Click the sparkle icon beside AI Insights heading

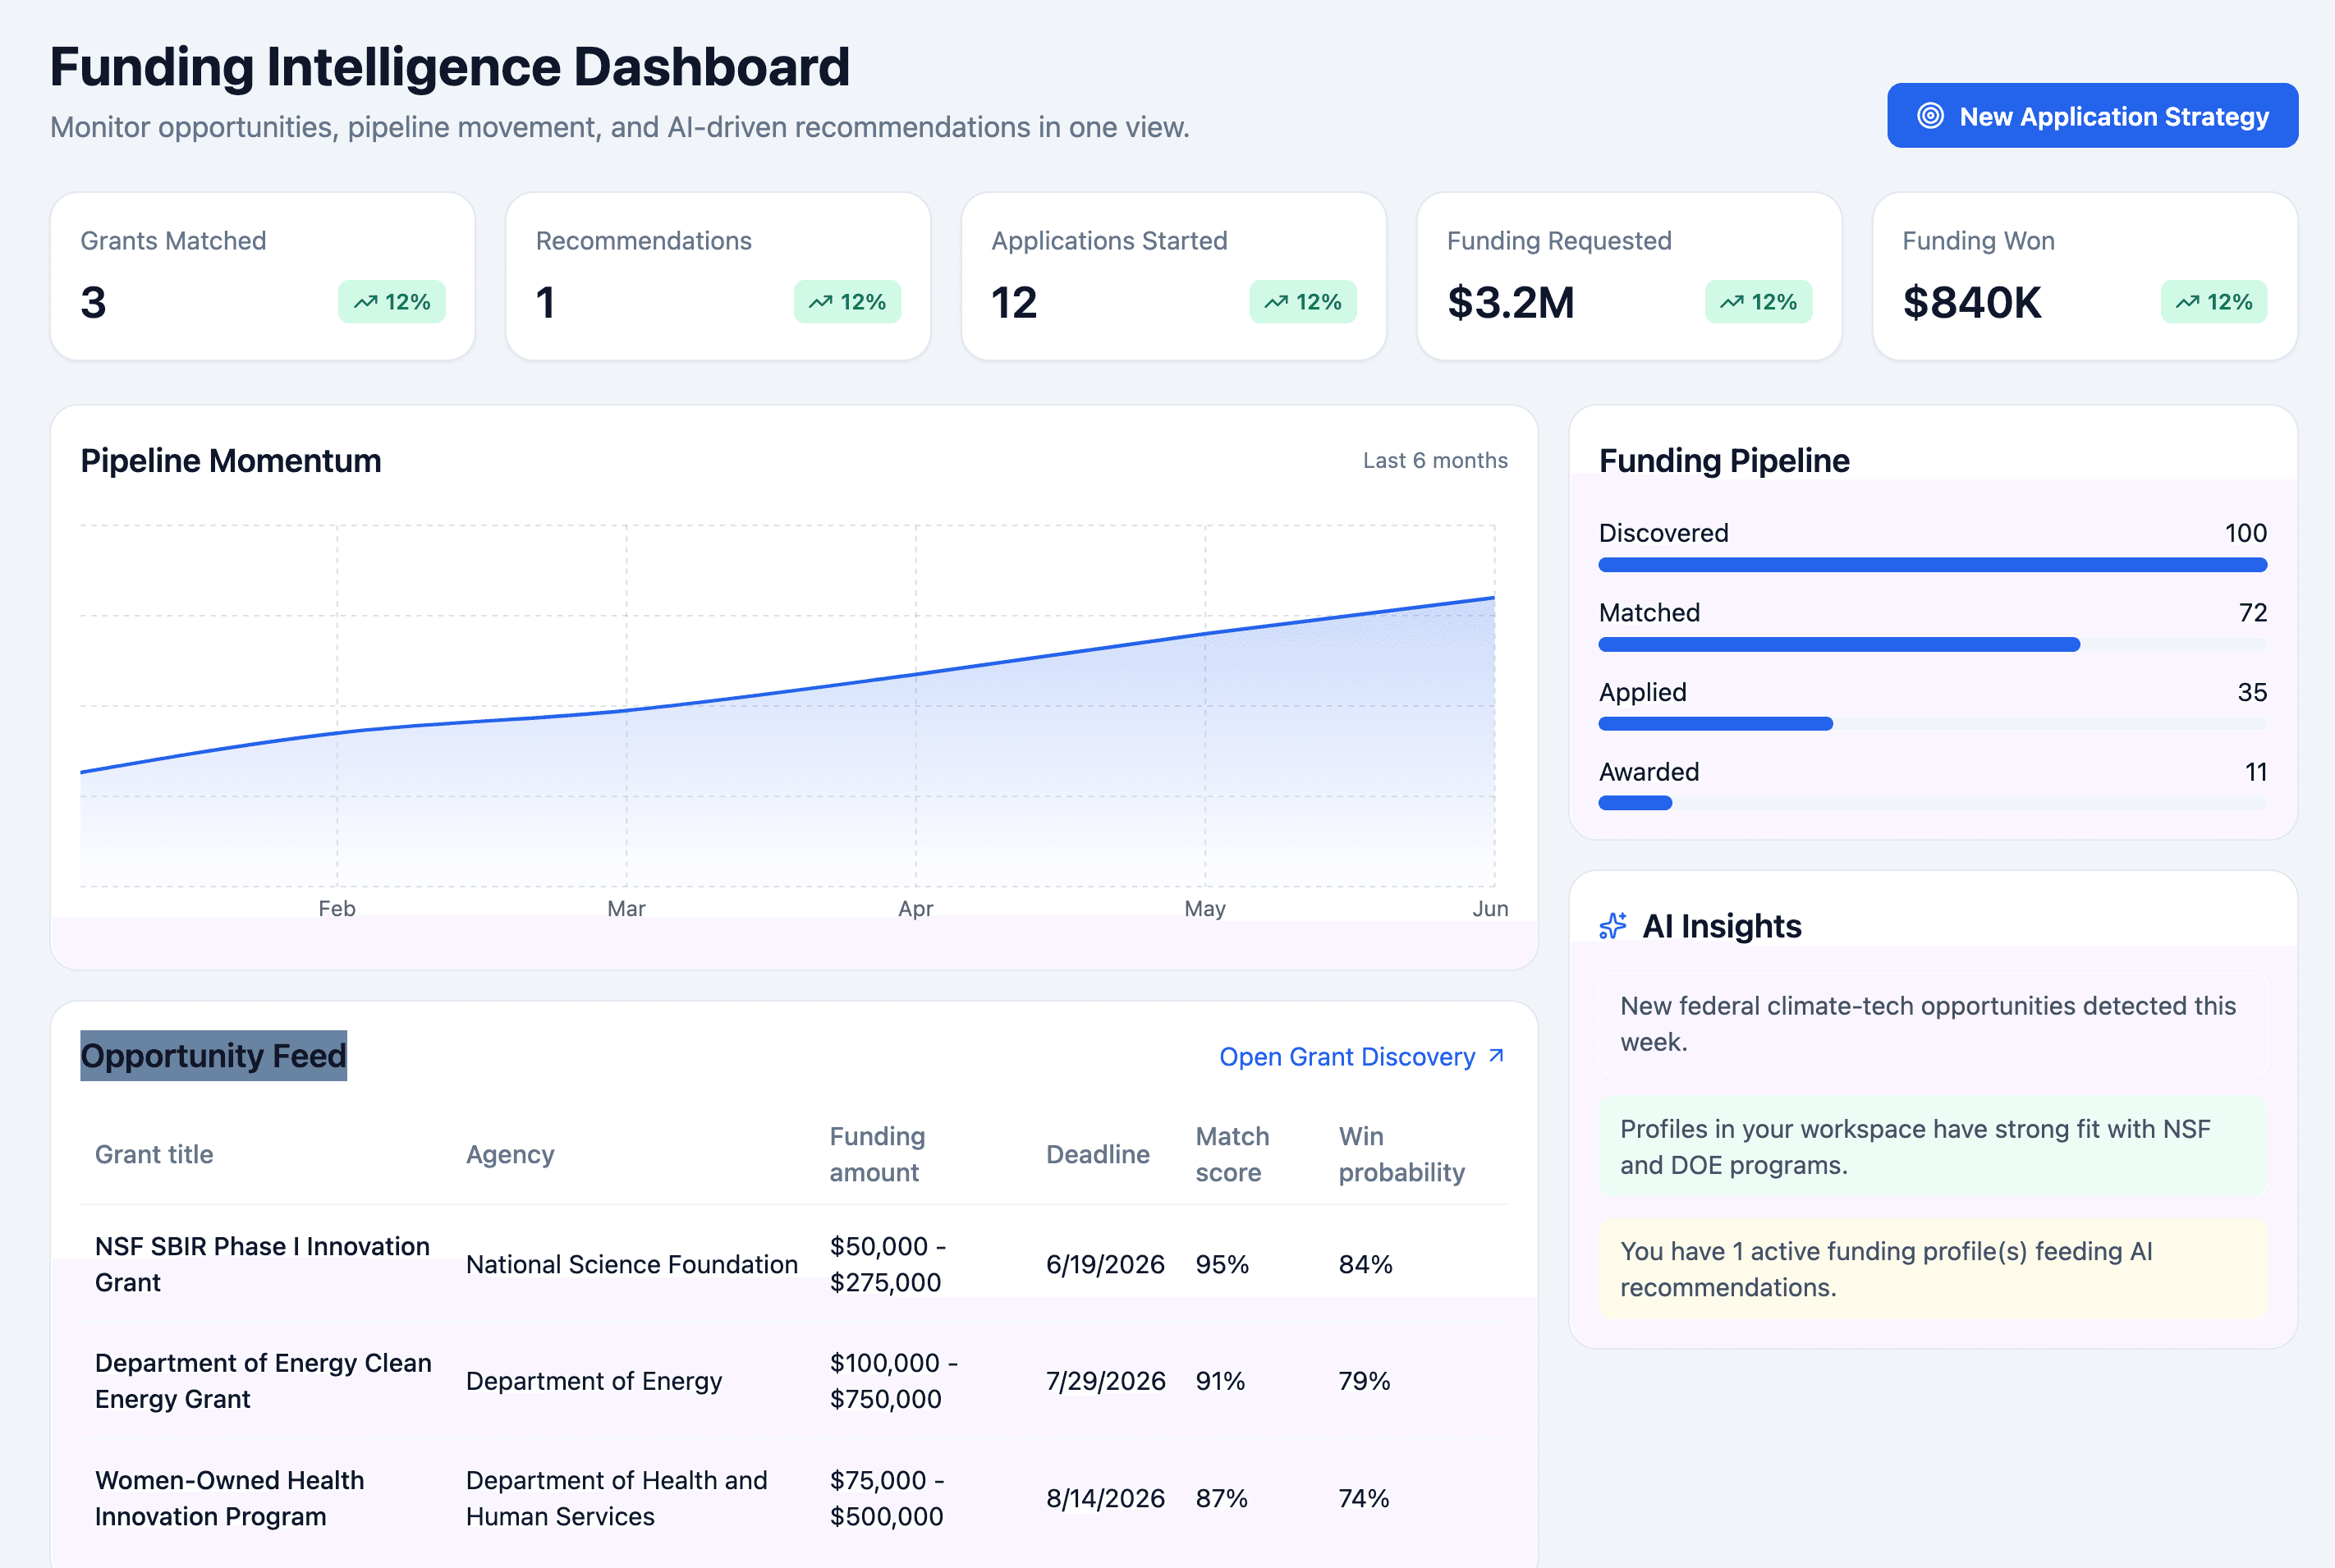(x=1613, y=925)
